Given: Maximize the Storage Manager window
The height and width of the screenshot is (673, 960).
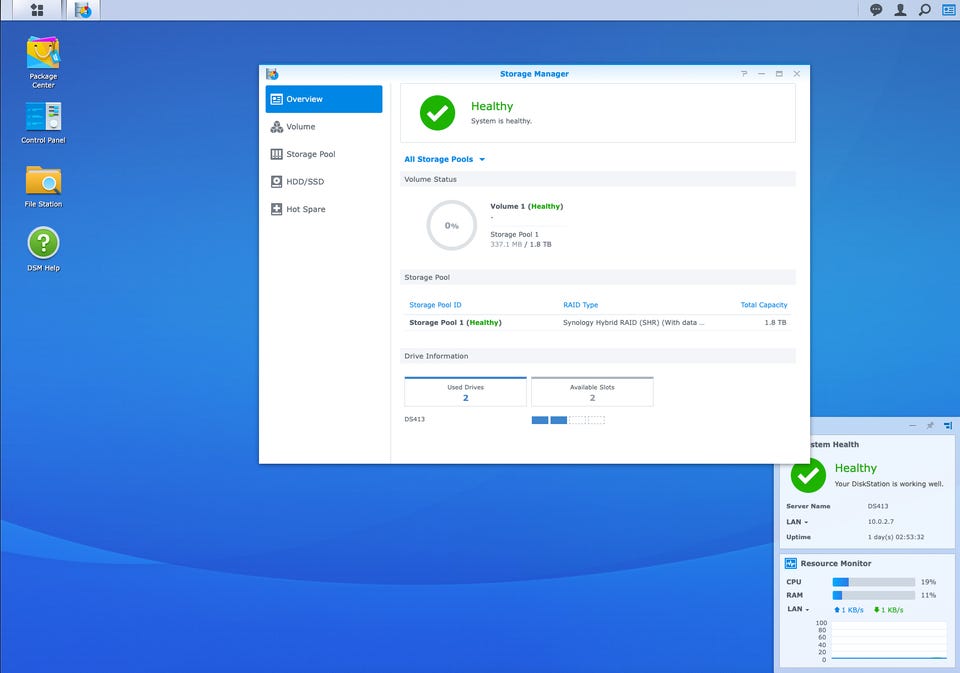Looking at the screenshot, I should (x=779, y=73).
